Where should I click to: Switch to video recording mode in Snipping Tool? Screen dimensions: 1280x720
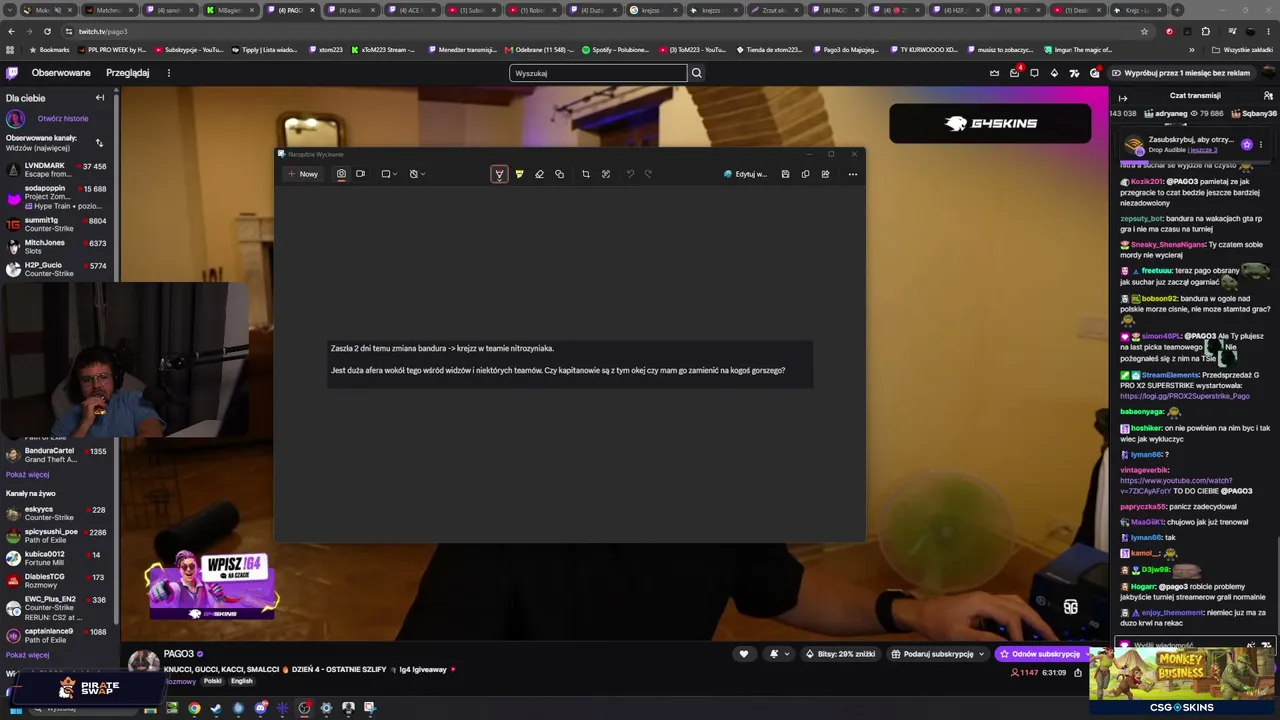click(x=360, y=174)
